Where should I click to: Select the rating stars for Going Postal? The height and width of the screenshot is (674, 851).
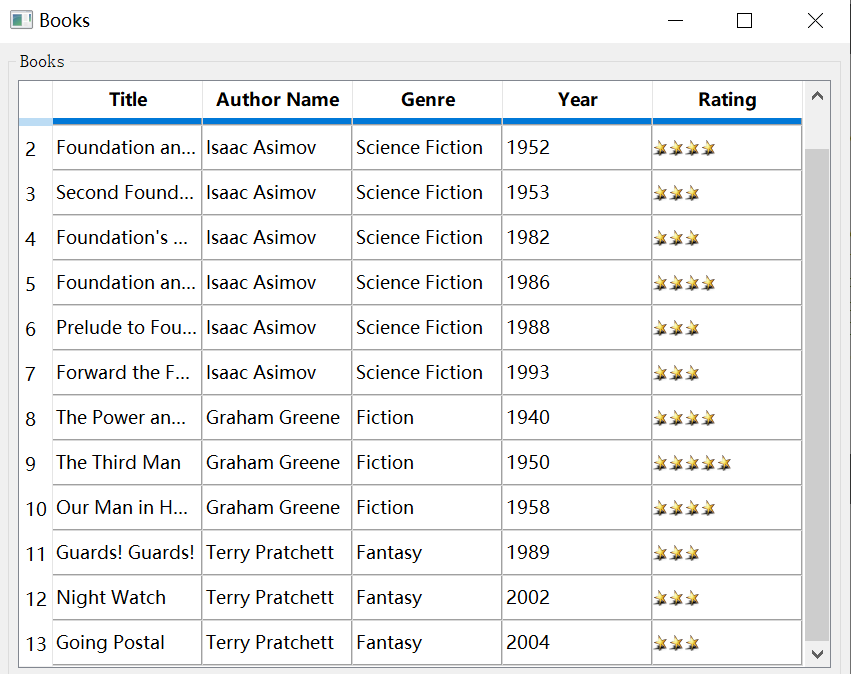[x=677, y=643]
